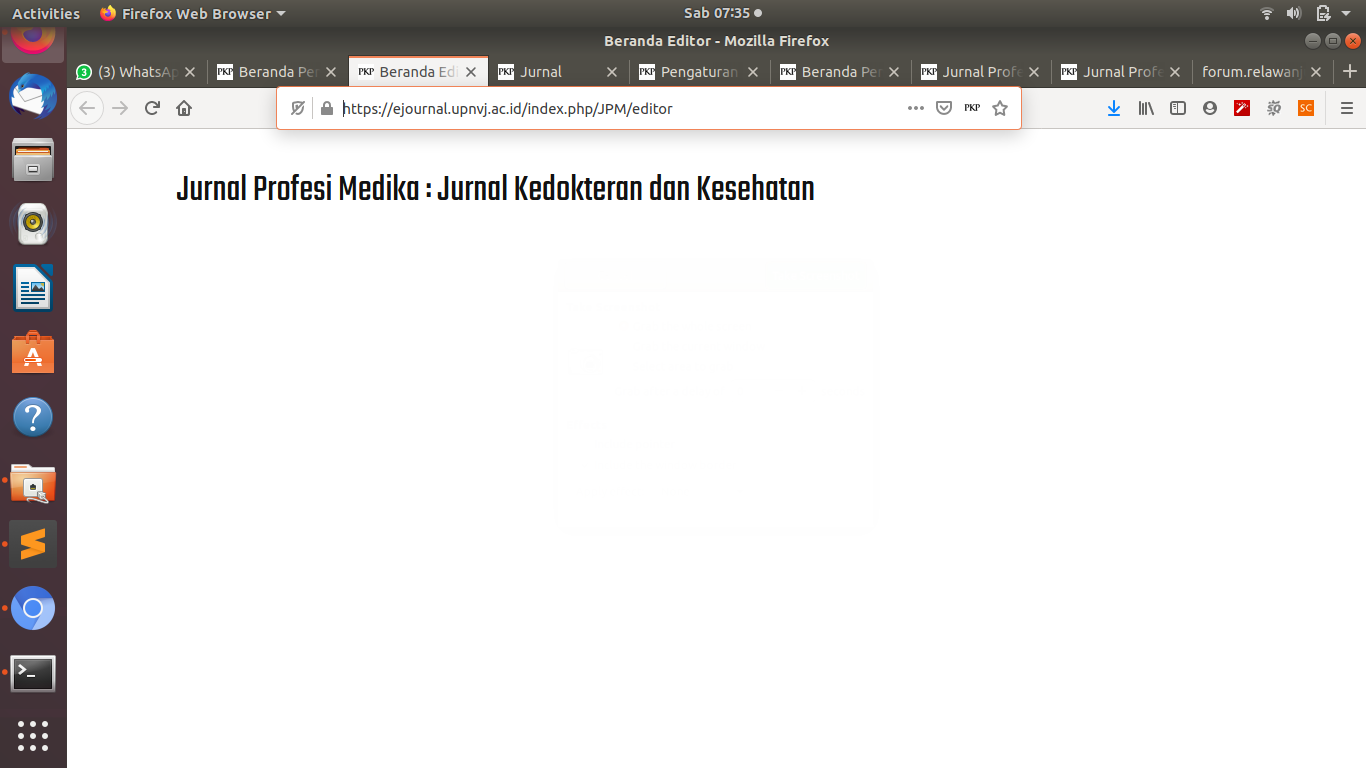Viewport: 1366px width, 768px height.
Task: Go to the Firefox home page
Action: tap(184, 108)
